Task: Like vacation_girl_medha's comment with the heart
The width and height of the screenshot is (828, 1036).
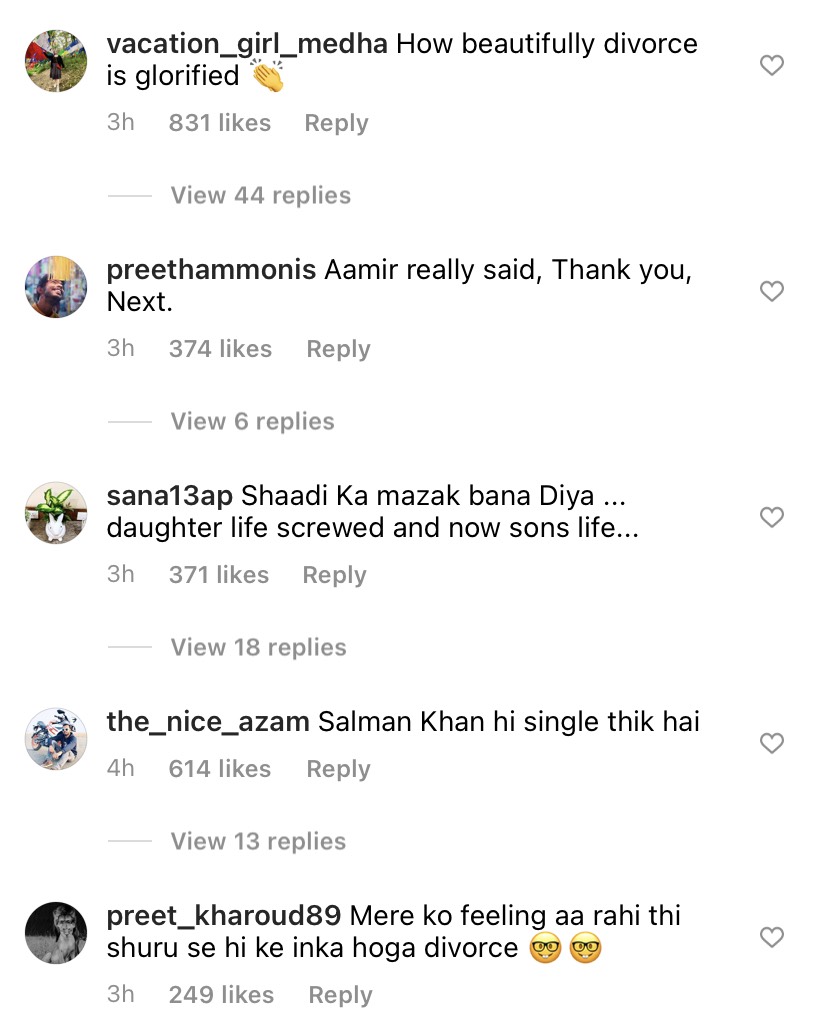Action: click(772, 66)
